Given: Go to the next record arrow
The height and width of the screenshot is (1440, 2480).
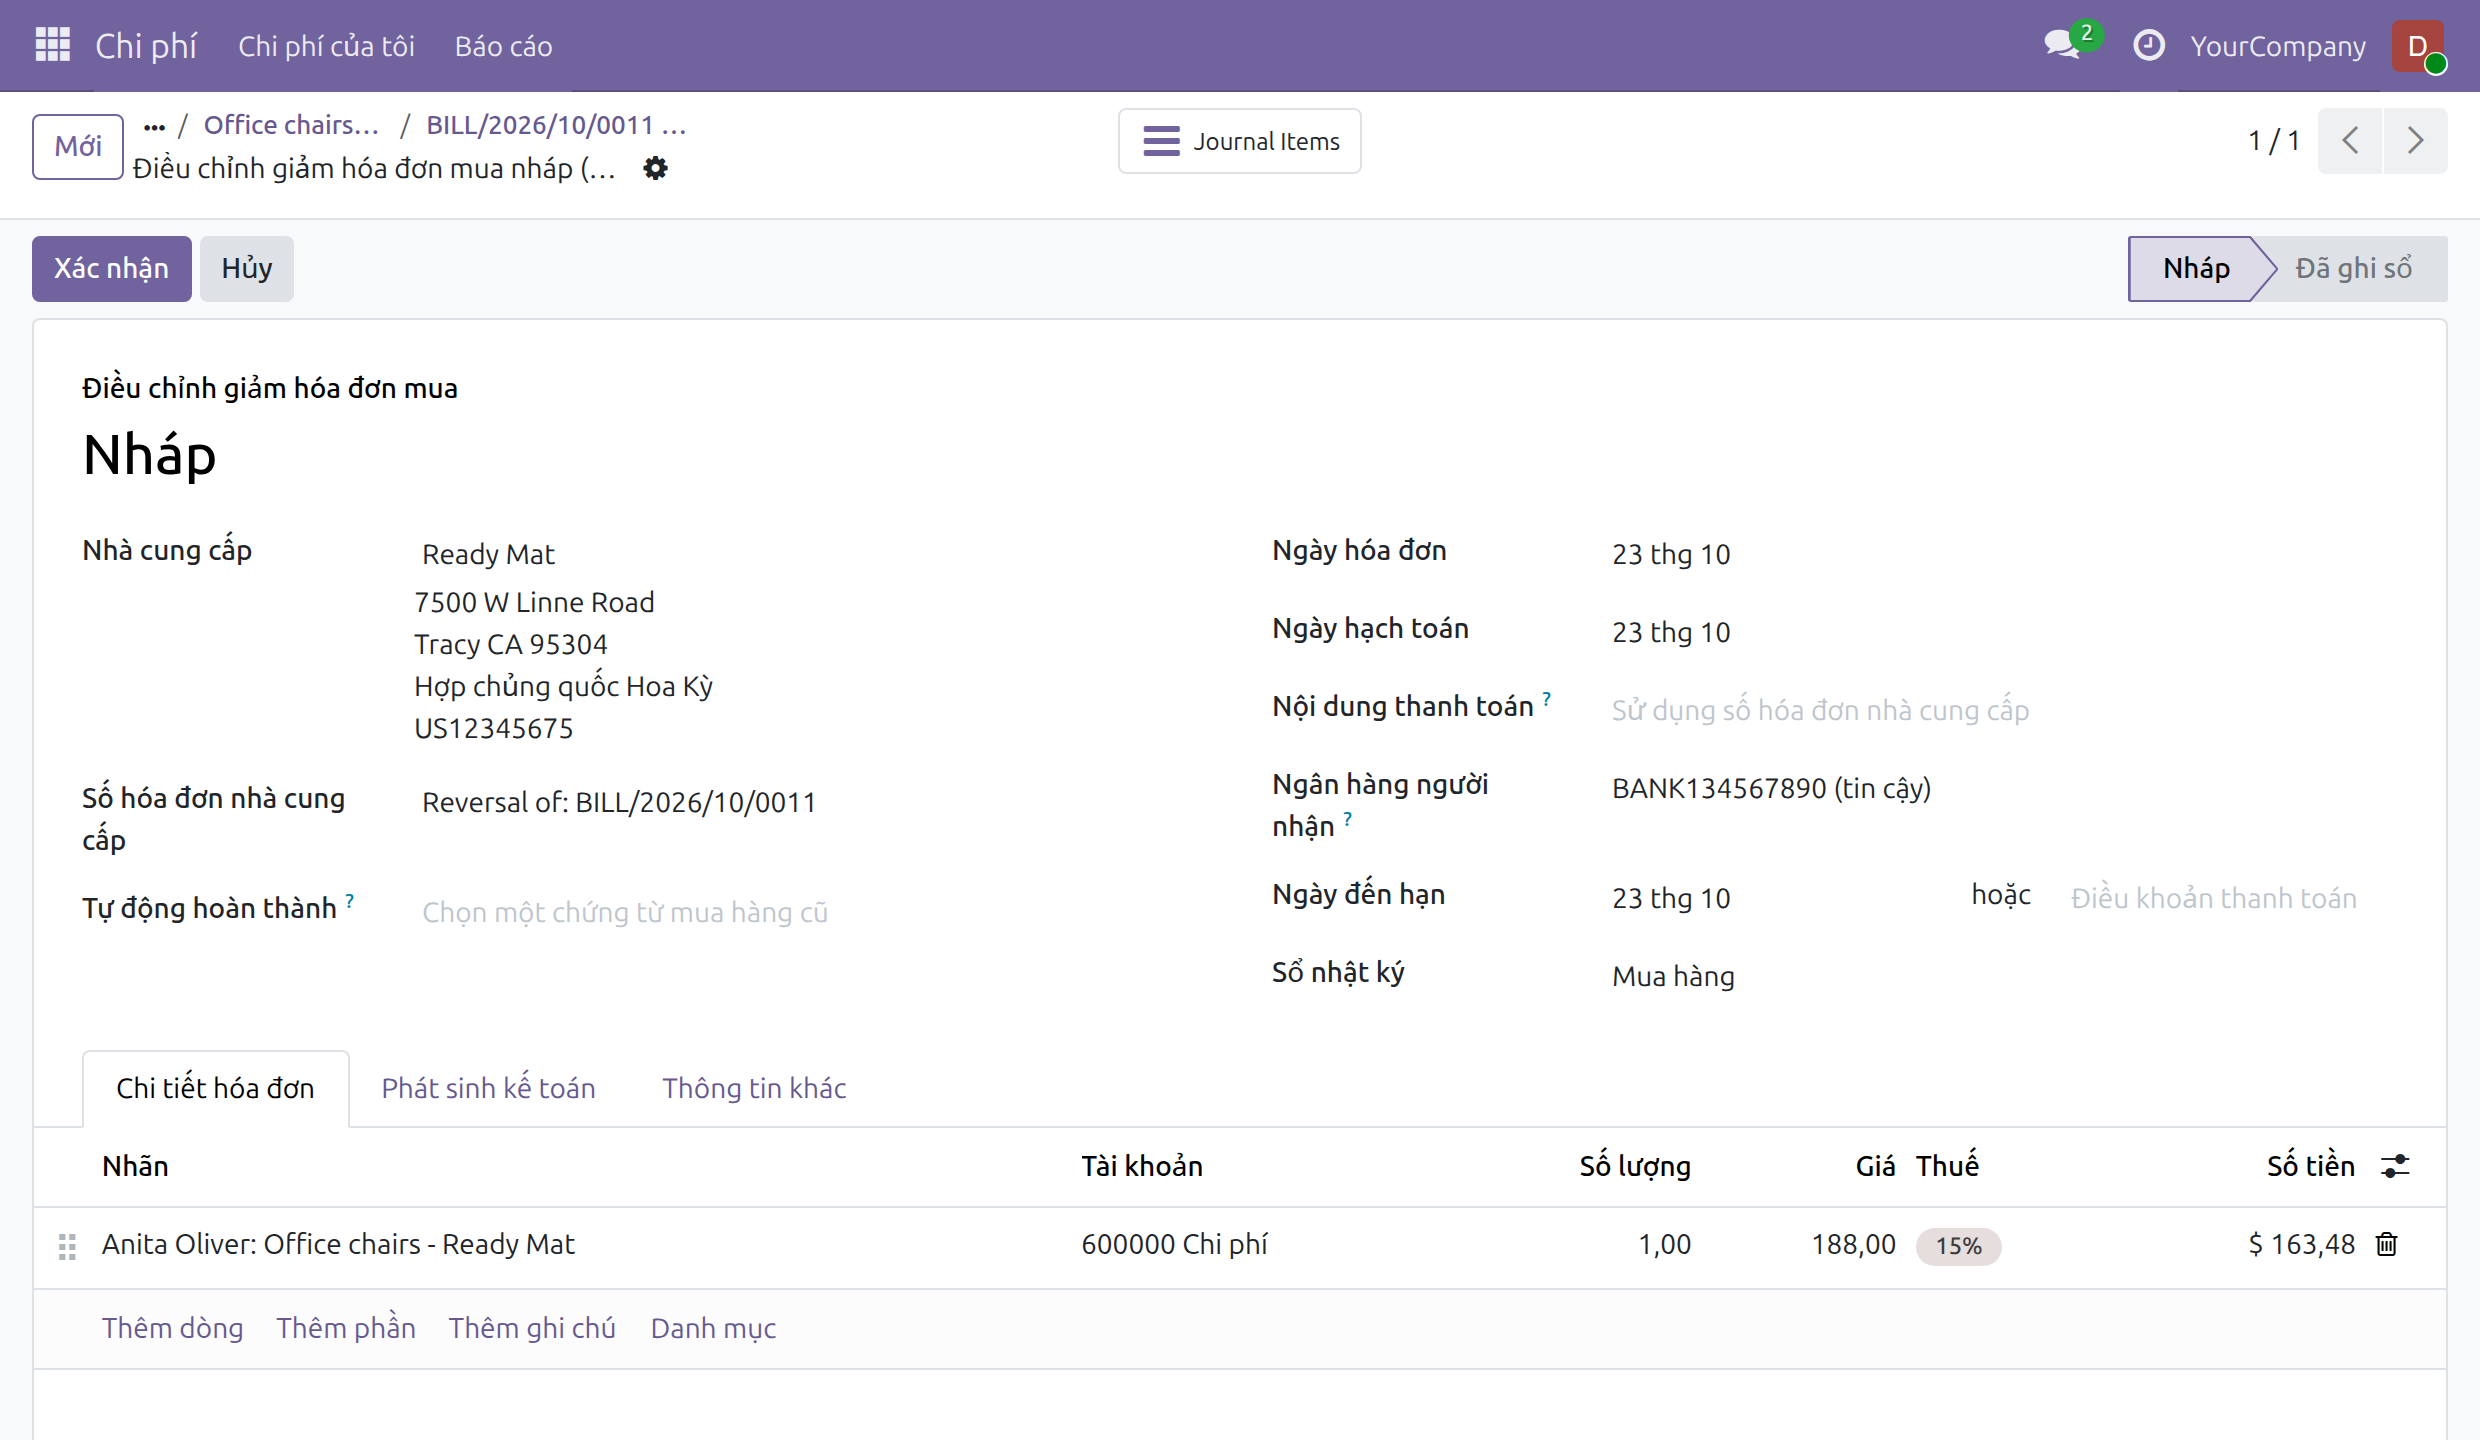Looking at the screenshot, I should 2415,141.
